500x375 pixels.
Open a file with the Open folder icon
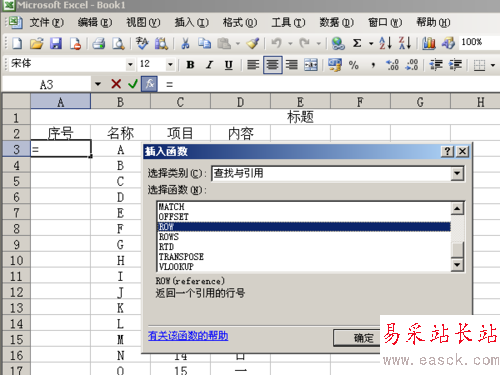[37, 43]
